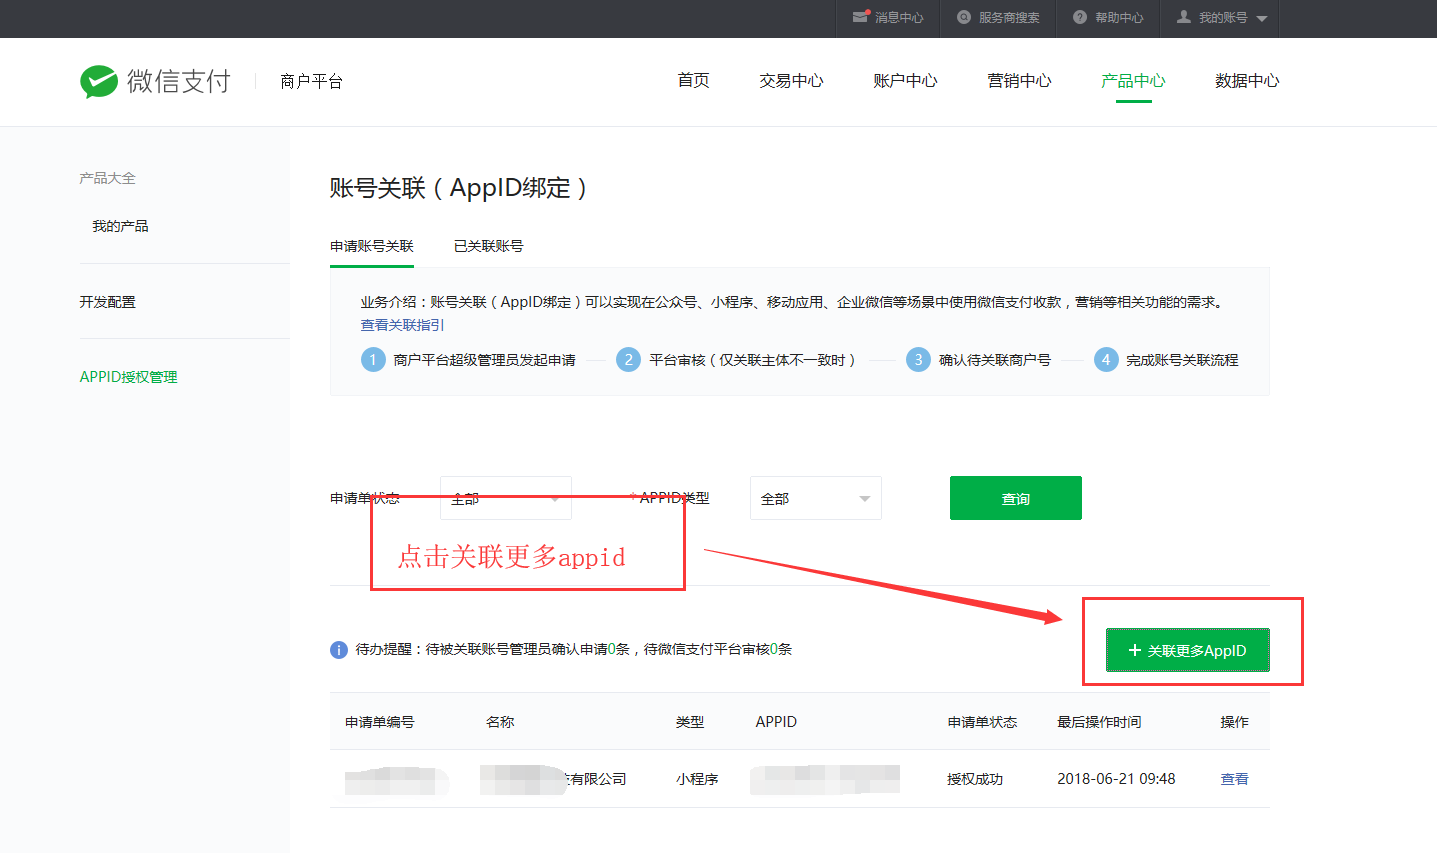
Task: Click 查看 in the 小程序 row
Action: click(1235, 779)
